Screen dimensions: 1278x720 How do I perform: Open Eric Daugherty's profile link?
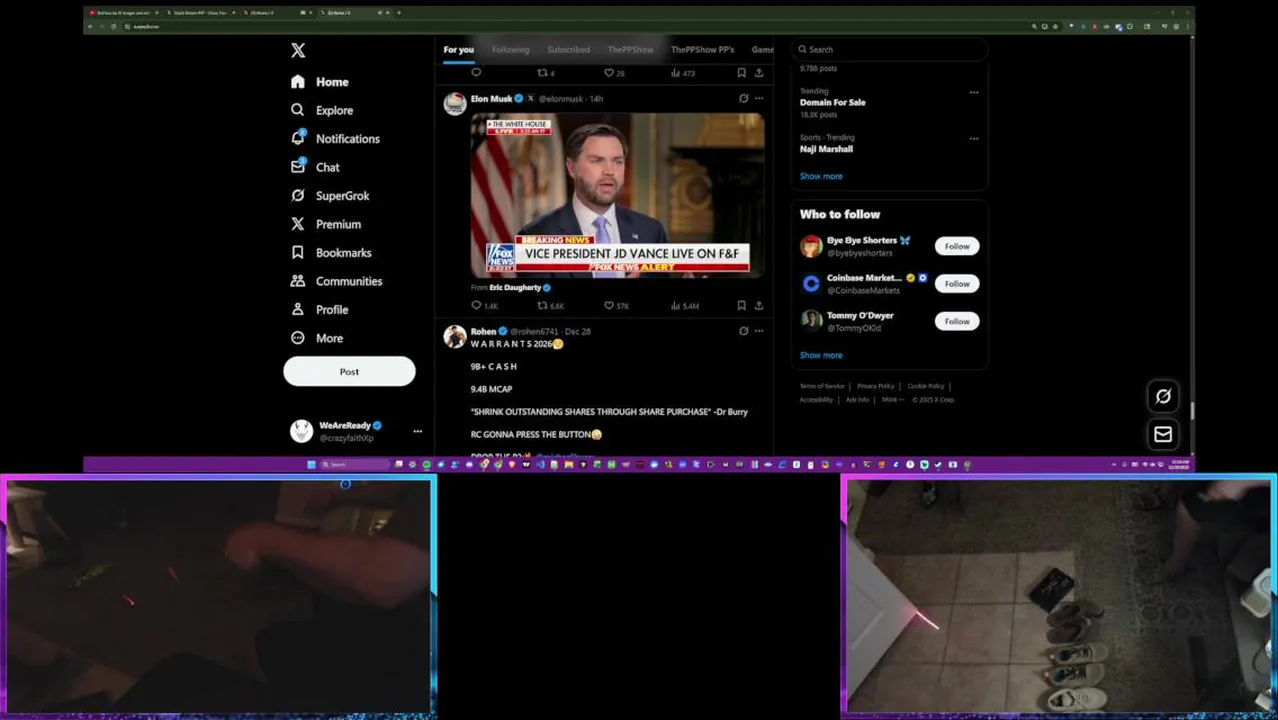point(519,288)
